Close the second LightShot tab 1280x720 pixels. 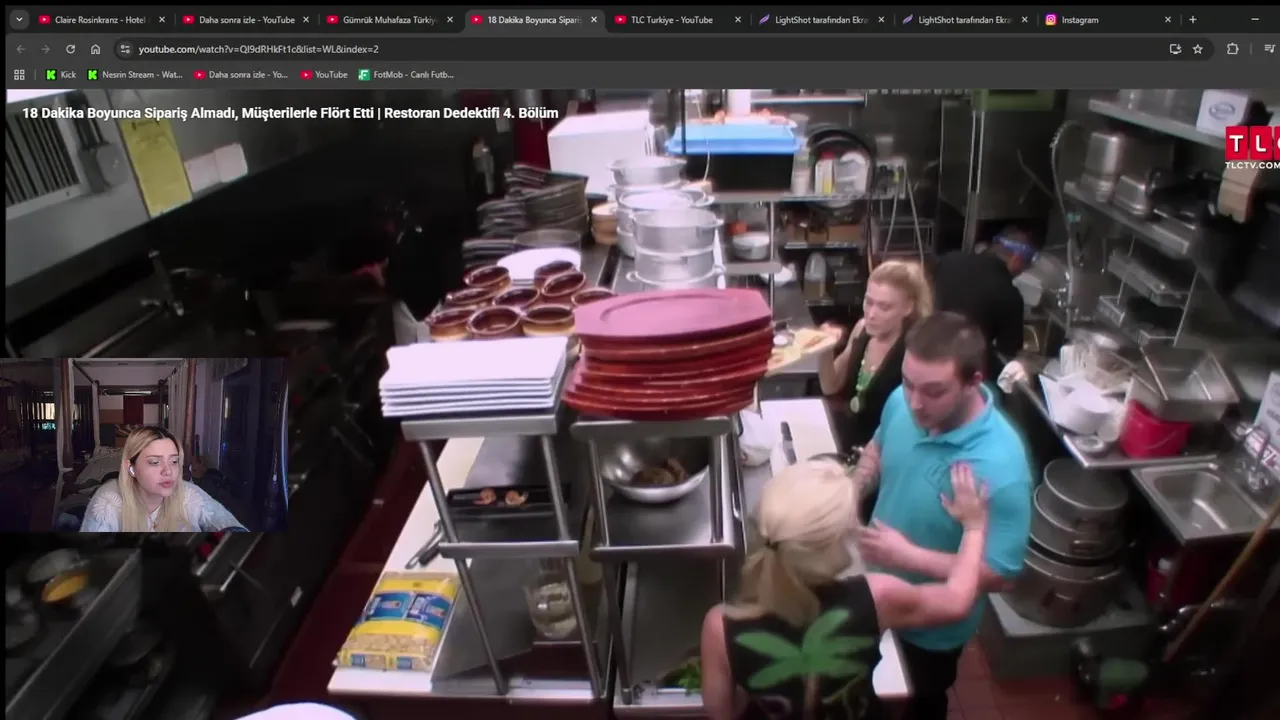pyautogui.click(x=1024, y=19)
